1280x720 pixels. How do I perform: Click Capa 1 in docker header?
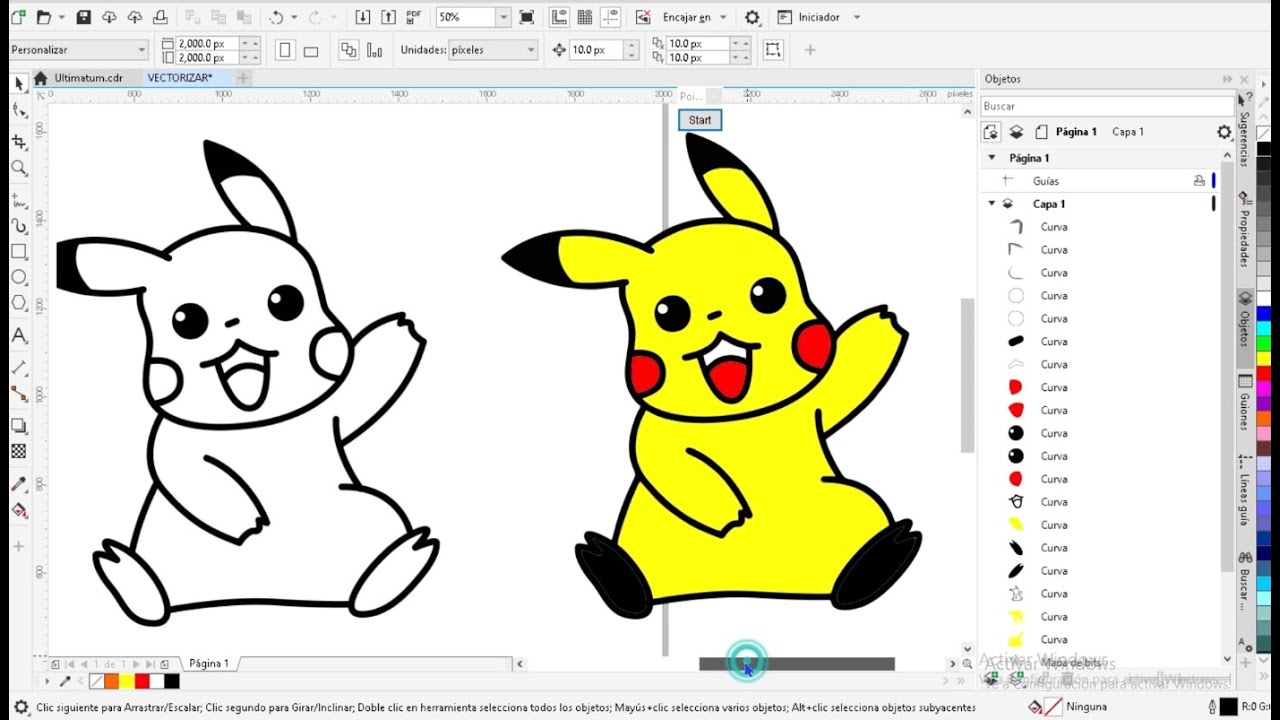(1128, 132)
